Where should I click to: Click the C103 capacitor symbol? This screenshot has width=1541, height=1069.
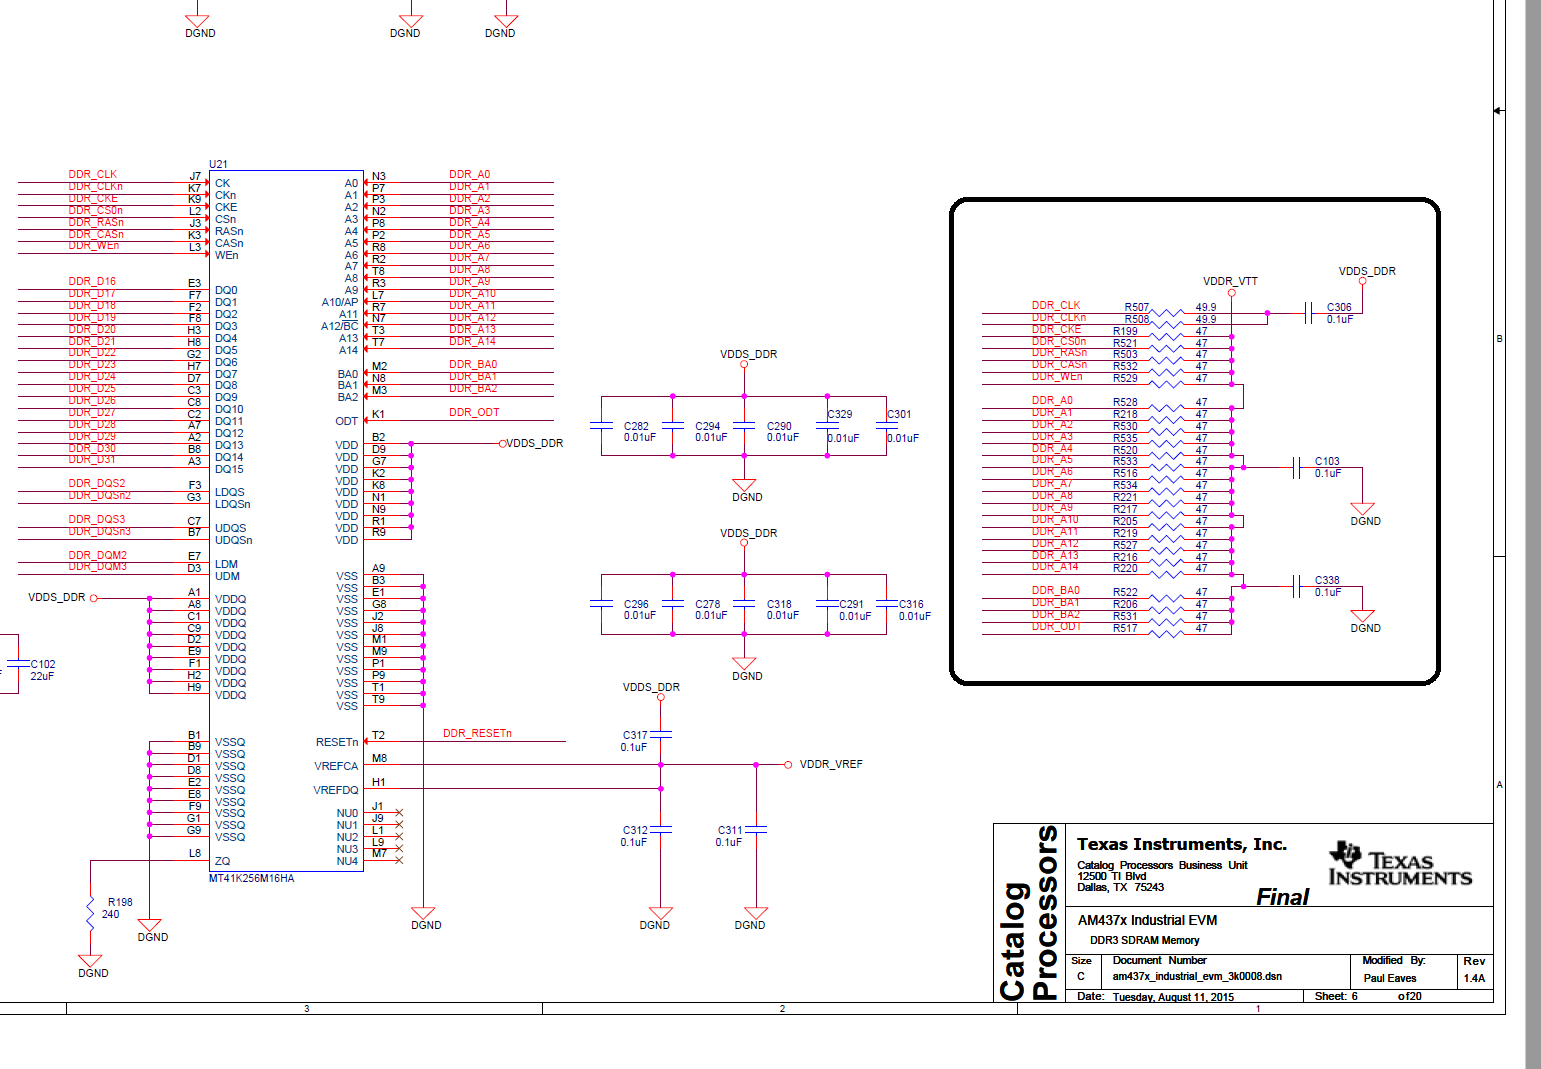[x=1296, y=467]
